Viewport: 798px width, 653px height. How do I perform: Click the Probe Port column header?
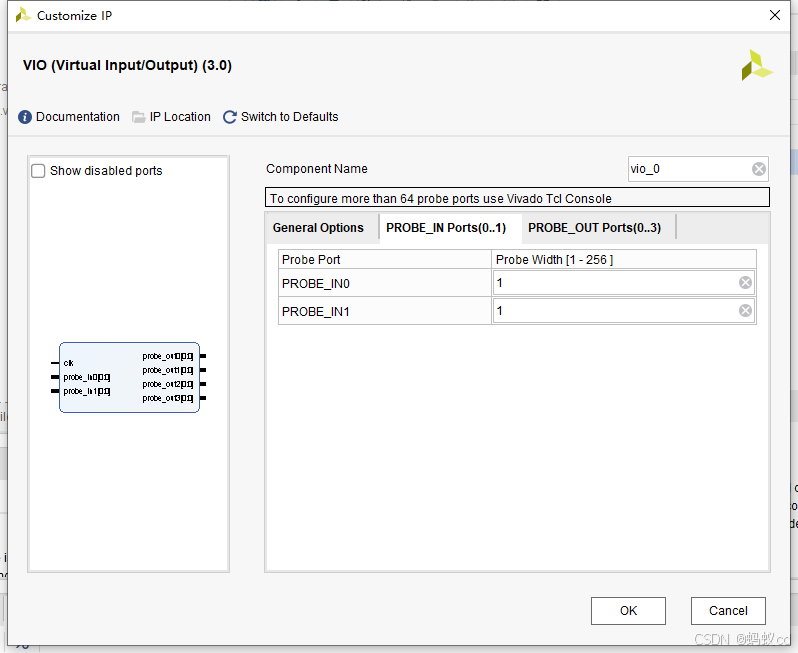coord(384,260)
